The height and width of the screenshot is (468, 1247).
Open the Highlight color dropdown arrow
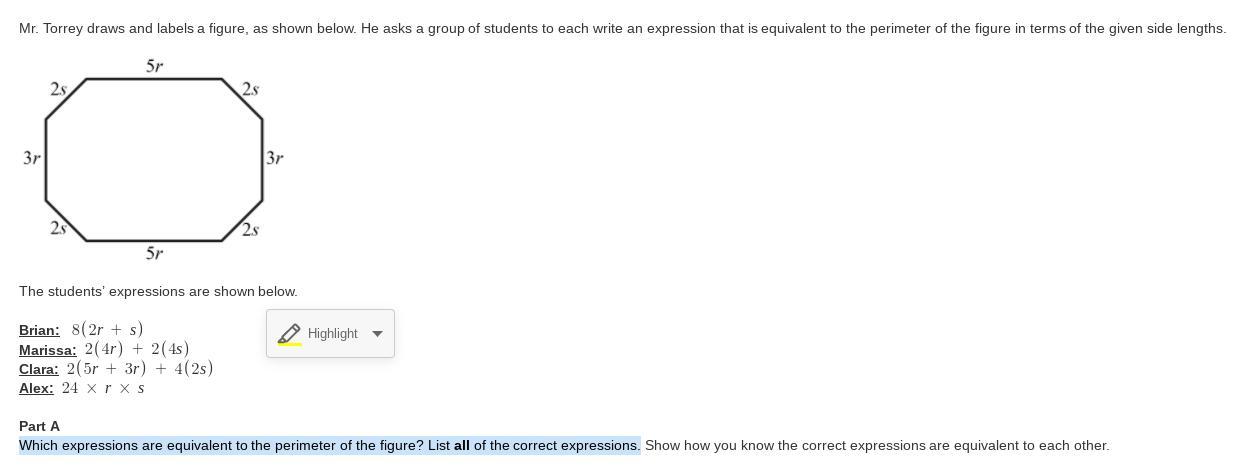point(377,334)
